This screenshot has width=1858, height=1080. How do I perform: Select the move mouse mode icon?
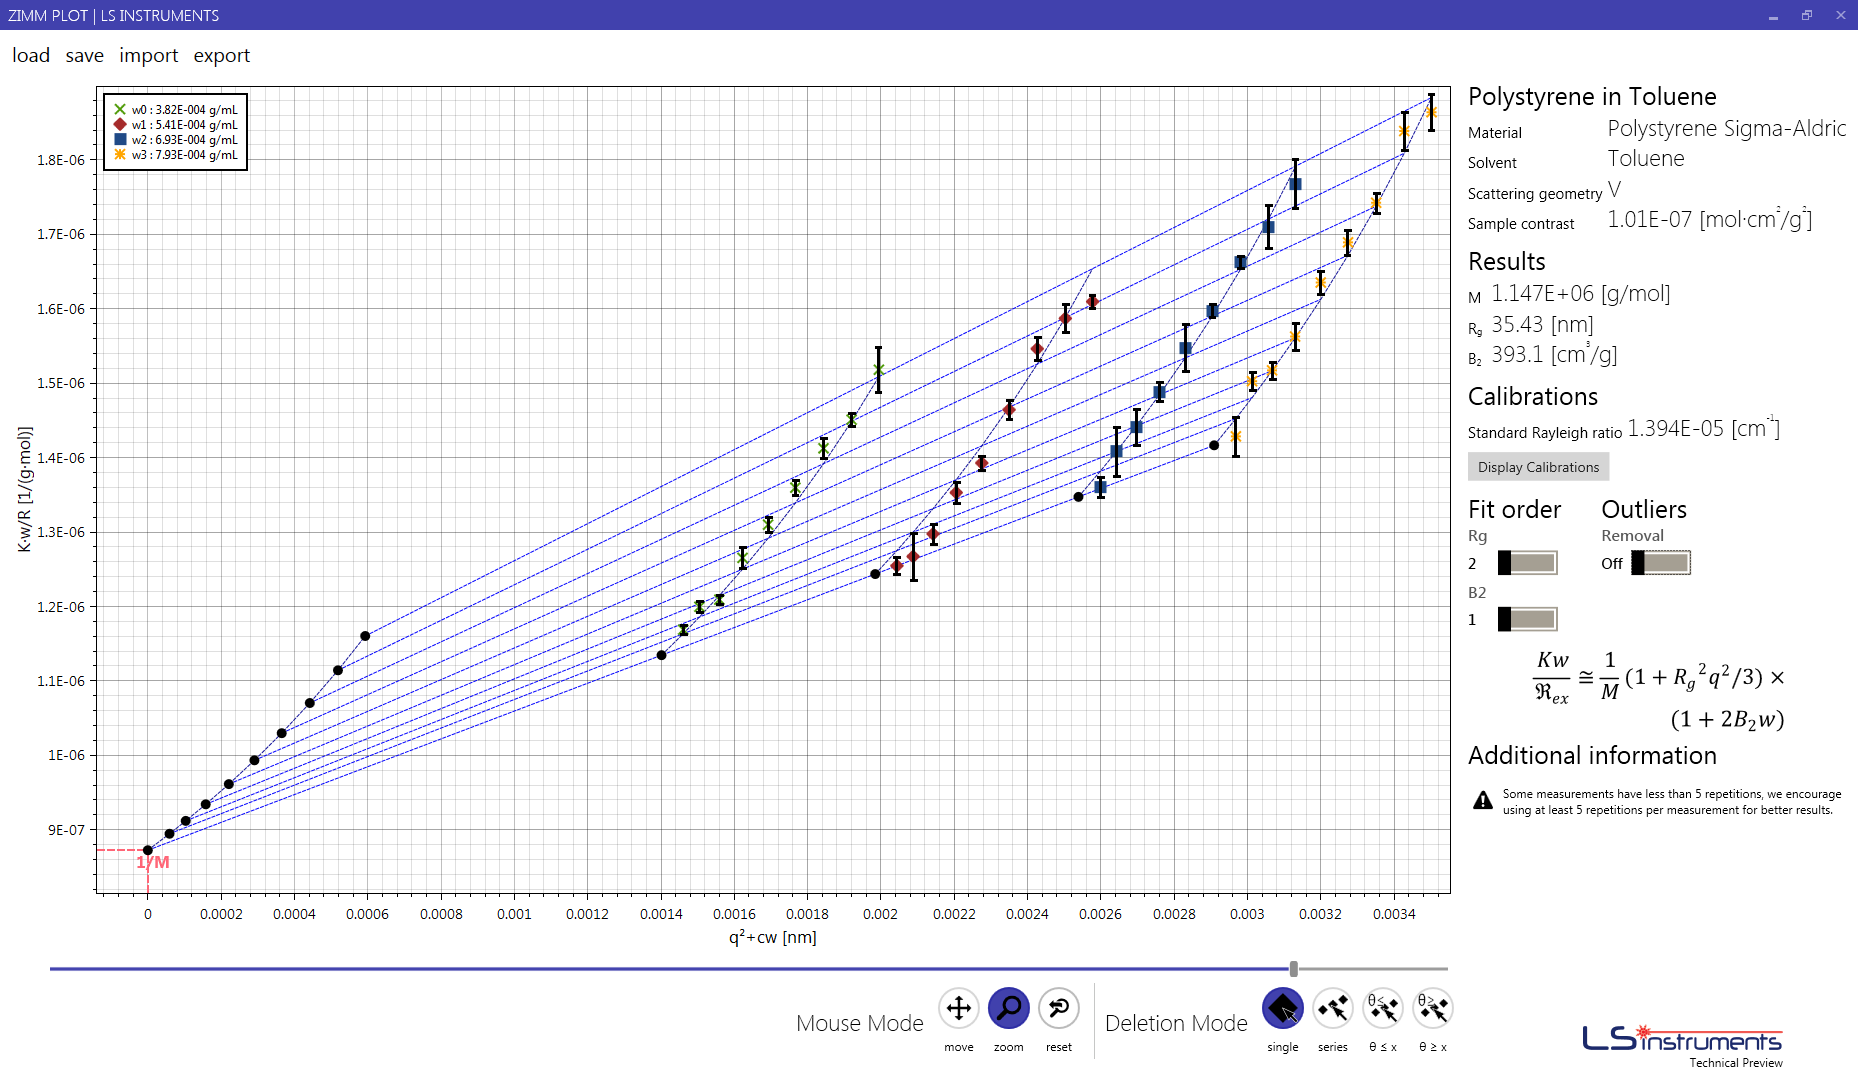(x=958, y=1008)
